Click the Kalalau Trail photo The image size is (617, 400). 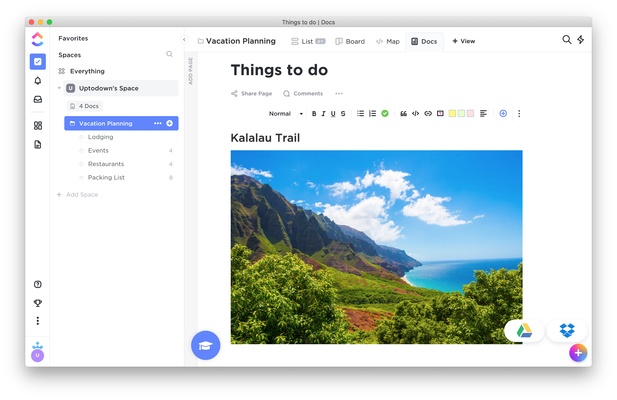[x=377, y=247]
